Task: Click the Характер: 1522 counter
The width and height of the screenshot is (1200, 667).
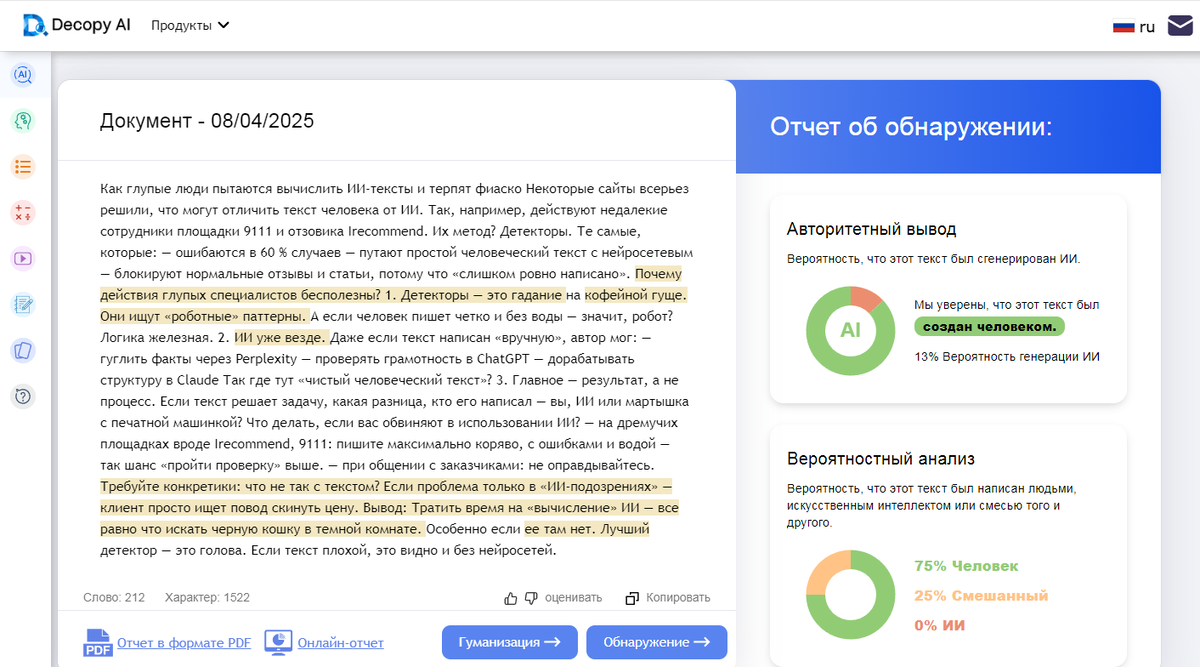Action: [x=207, y=598]
